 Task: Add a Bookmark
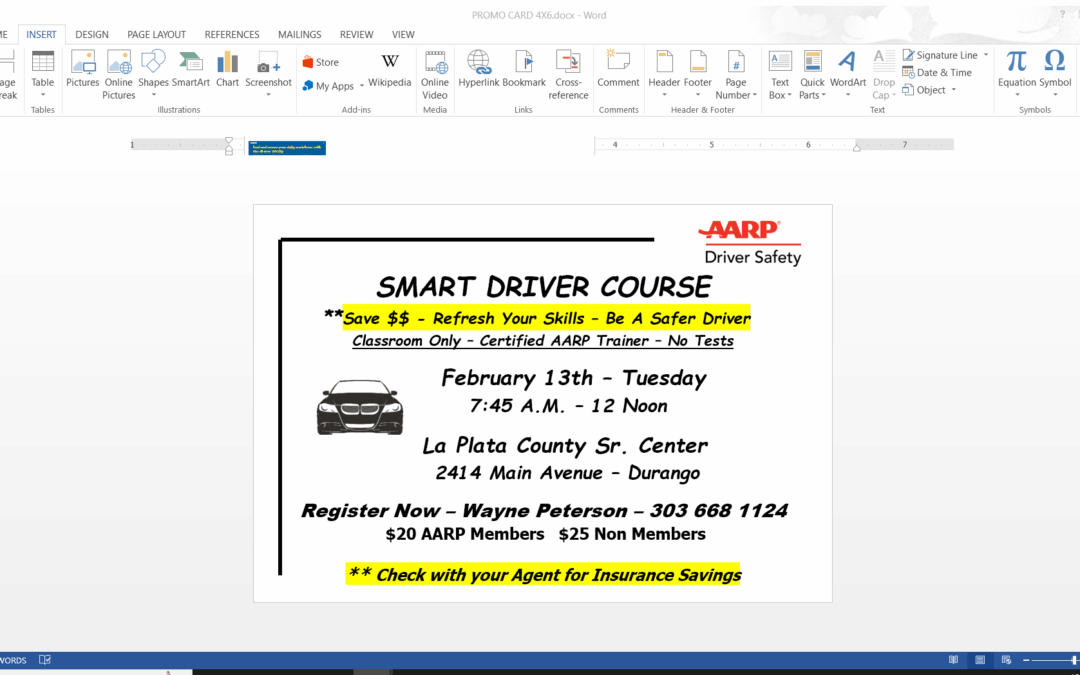524,70
